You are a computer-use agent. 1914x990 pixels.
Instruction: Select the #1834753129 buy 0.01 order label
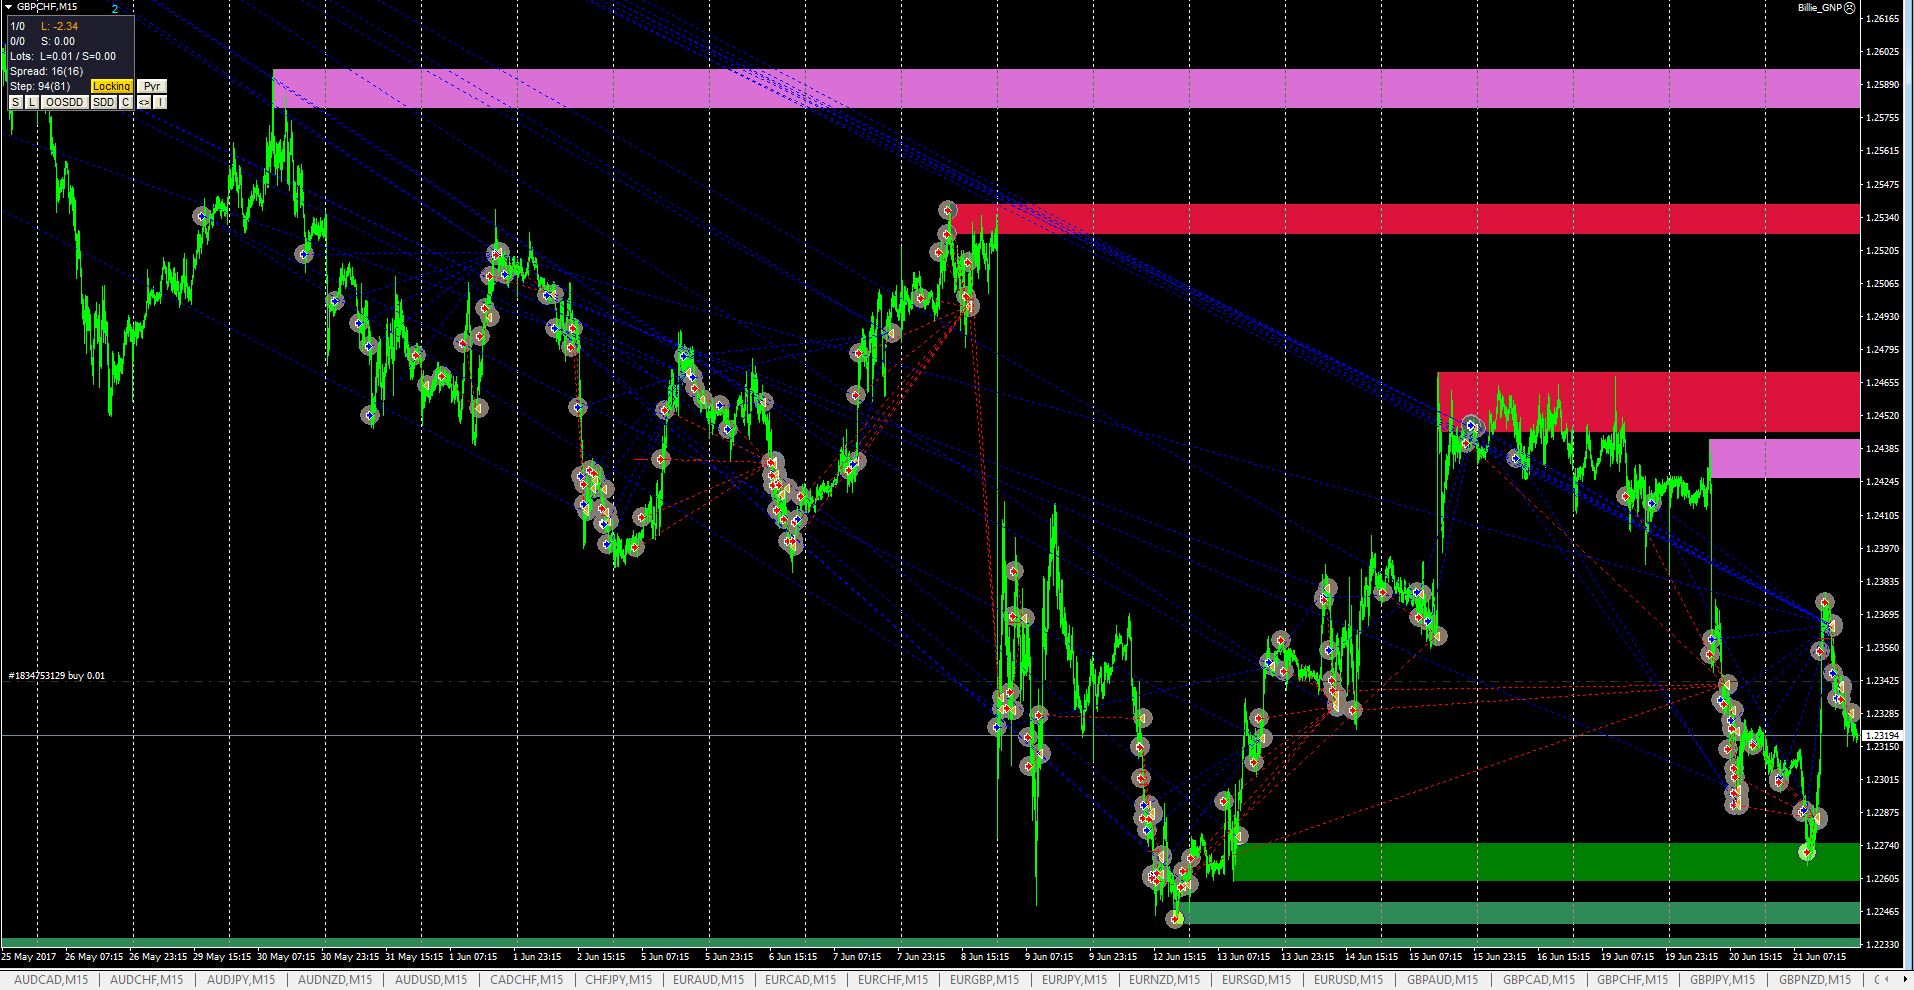(56, 676)
